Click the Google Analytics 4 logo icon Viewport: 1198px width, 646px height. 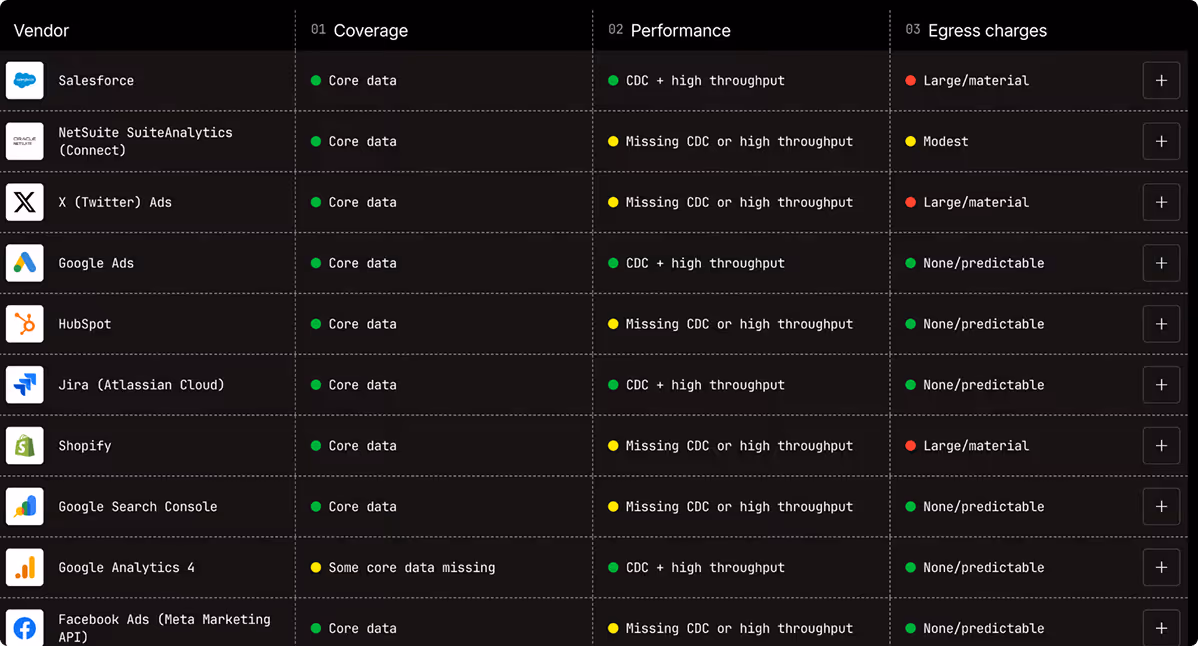point(24,567)
